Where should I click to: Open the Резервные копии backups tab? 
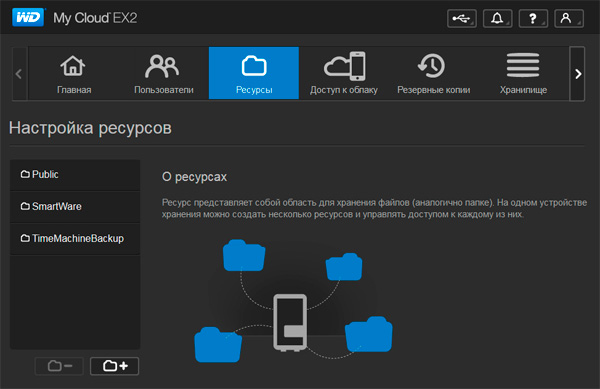click(434, 73)
